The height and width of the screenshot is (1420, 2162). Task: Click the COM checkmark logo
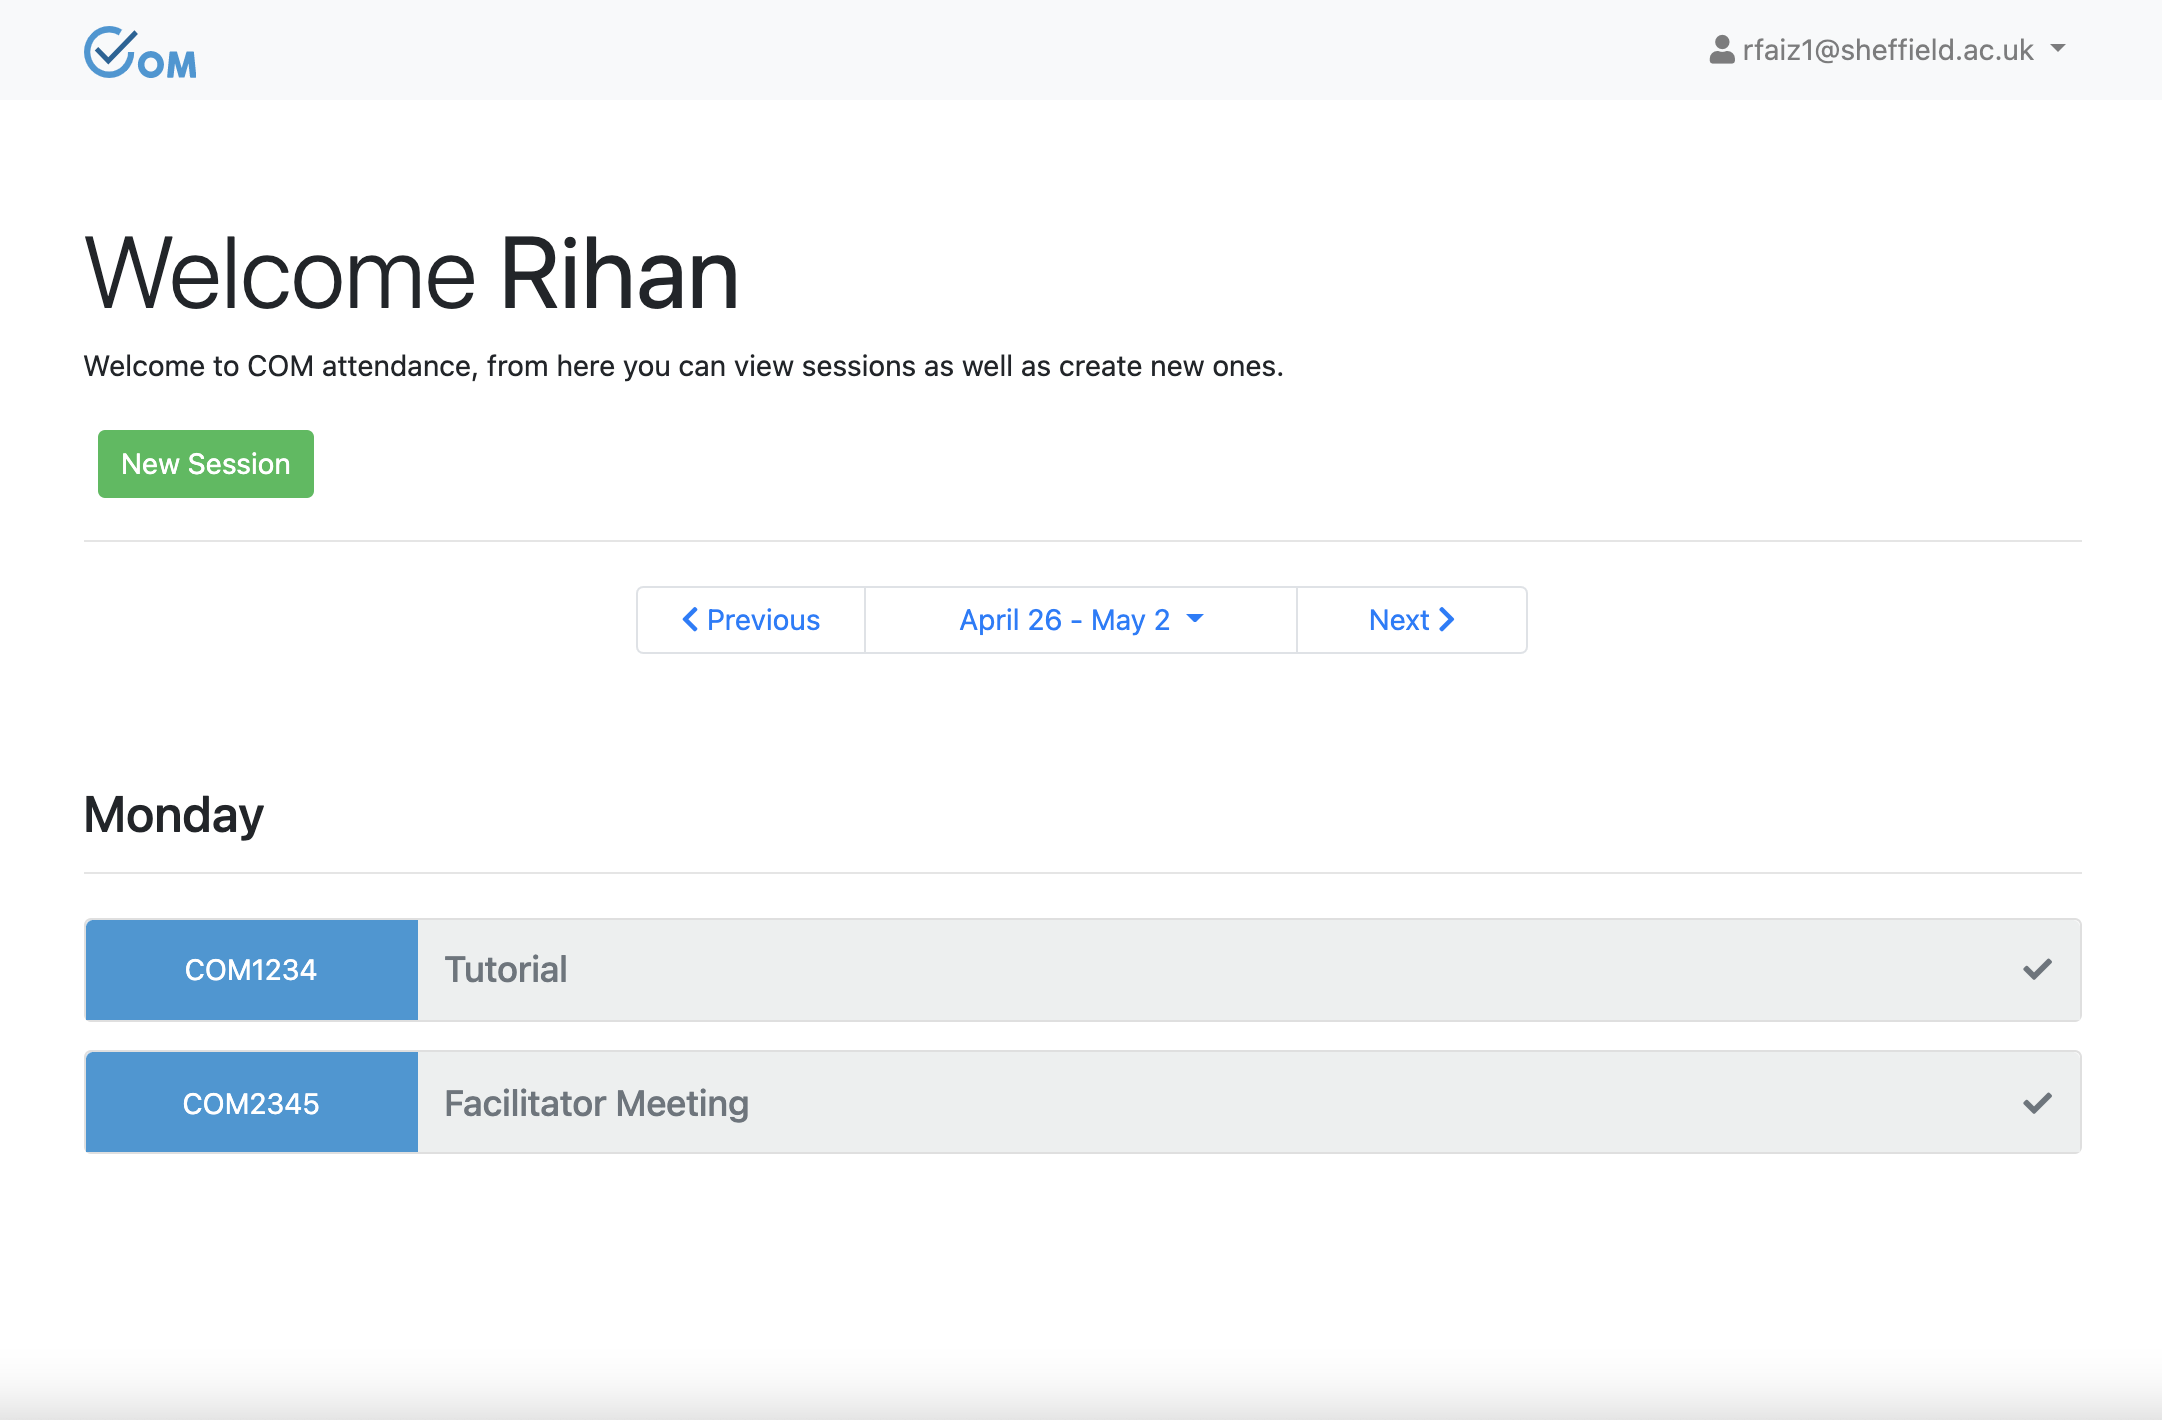139,53
